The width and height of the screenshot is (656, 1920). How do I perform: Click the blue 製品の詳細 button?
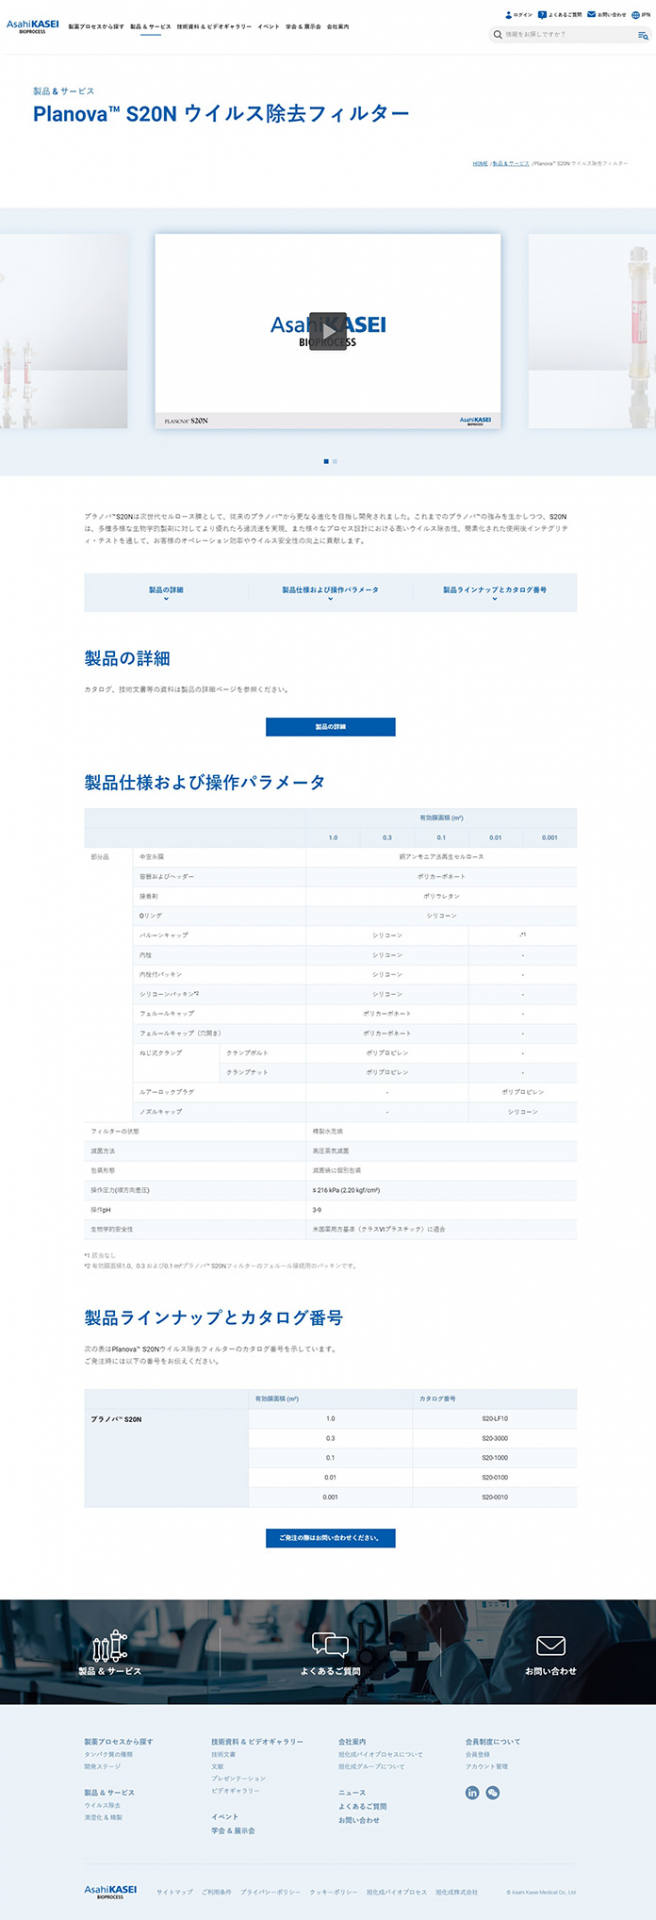click(x=330, y=727)
